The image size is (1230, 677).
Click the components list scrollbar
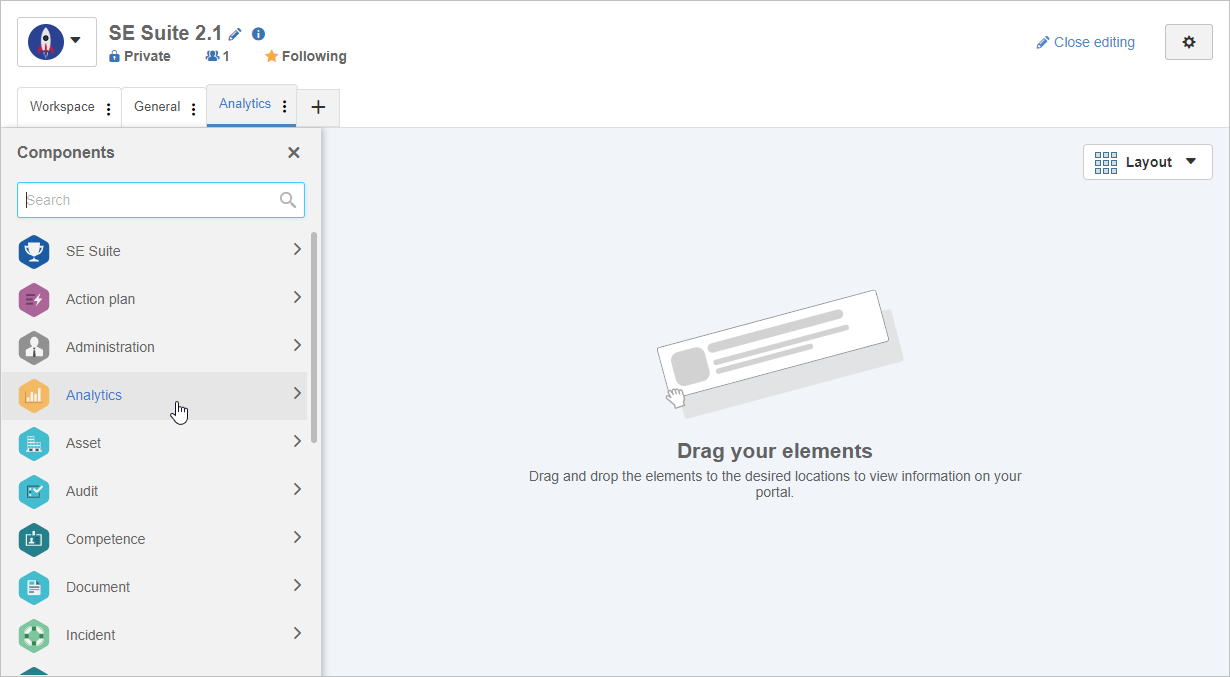314,337
